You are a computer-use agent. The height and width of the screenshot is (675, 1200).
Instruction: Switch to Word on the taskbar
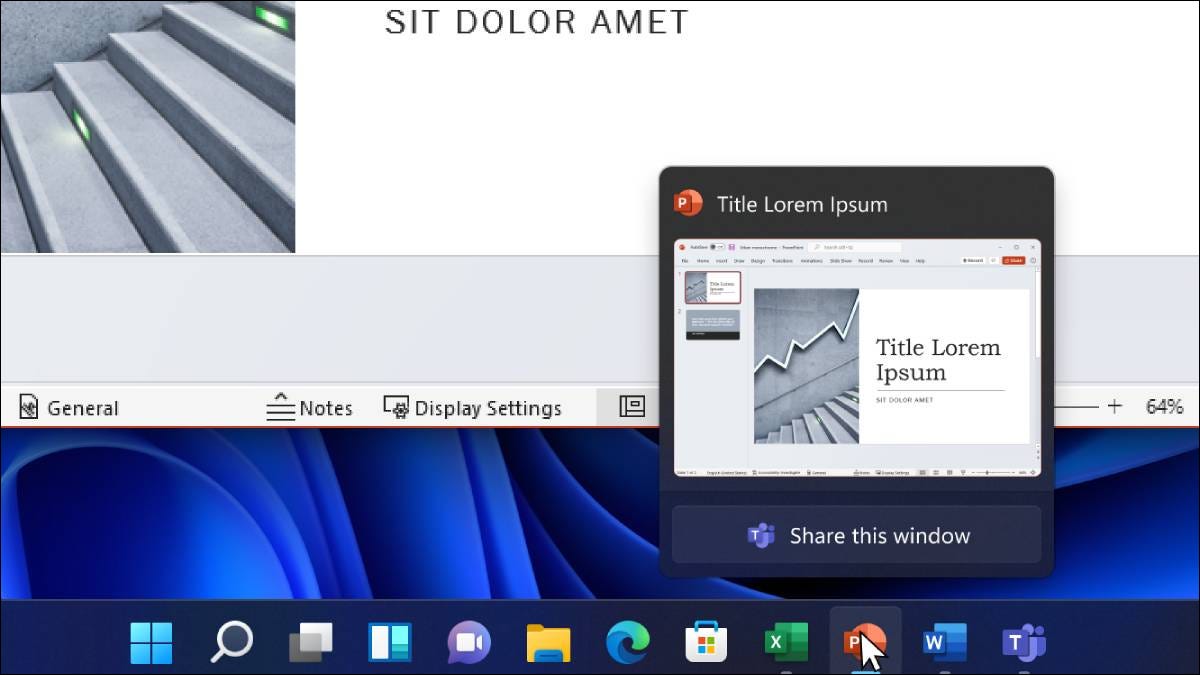pos(945,642)
